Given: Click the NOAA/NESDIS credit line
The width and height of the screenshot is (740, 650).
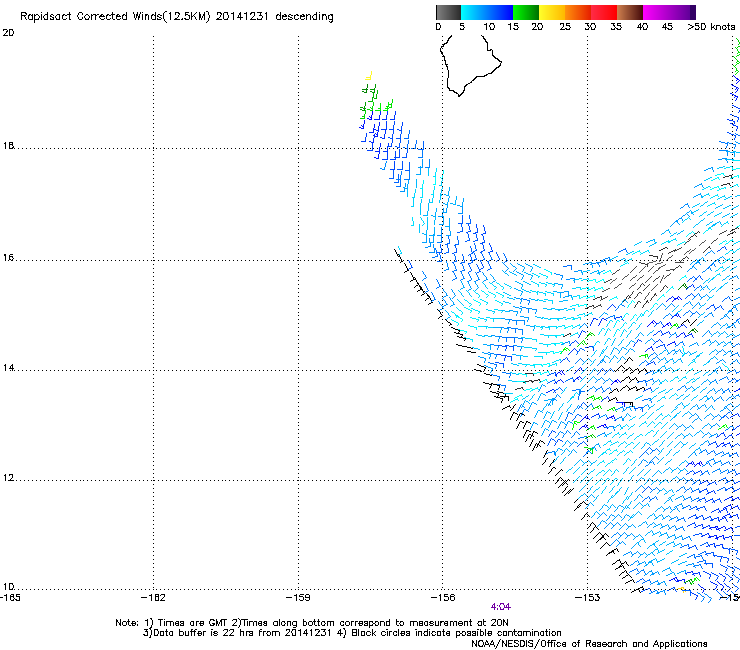Looking at the screenshot, I should click(589, 644).
